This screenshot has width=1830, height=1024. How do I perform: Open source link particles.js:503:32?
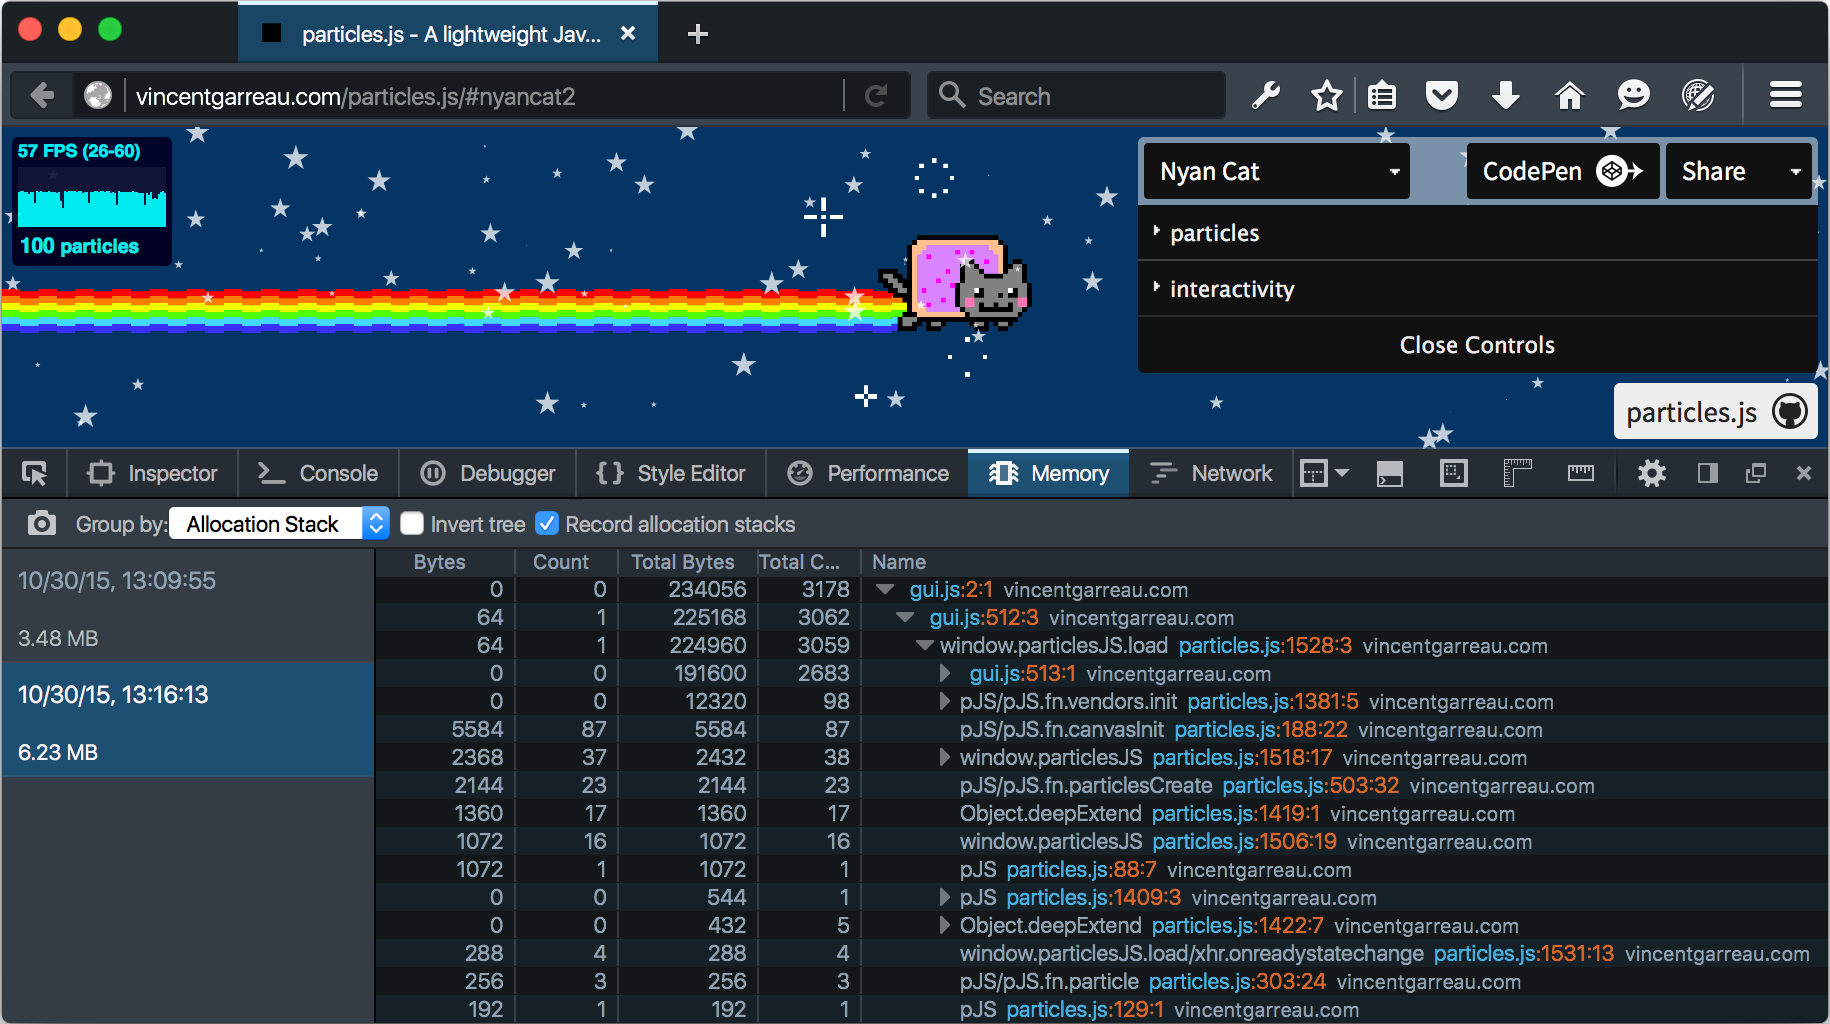pyautogui.click(x=1311, y=786)
